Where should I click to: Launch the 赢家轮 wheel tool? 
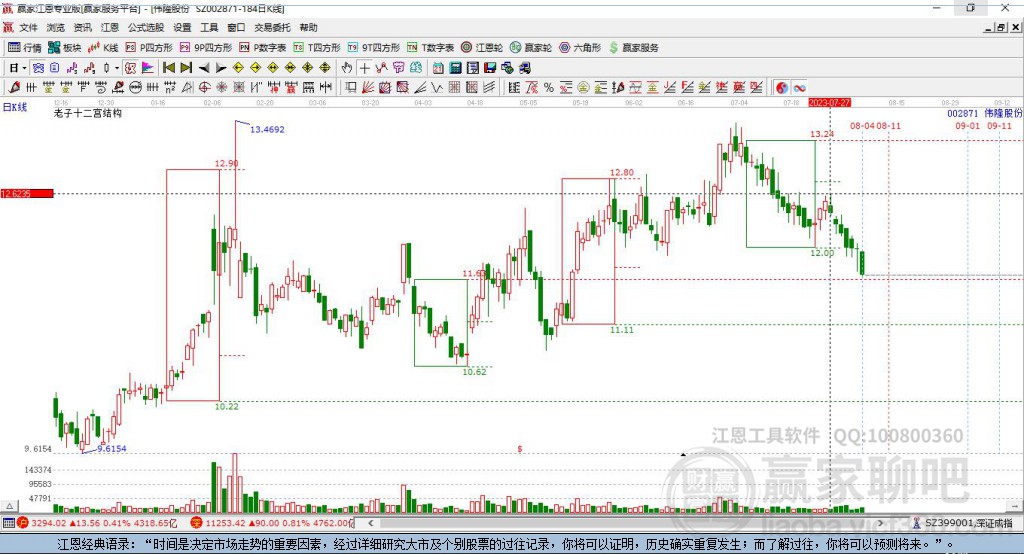(531, 48)
